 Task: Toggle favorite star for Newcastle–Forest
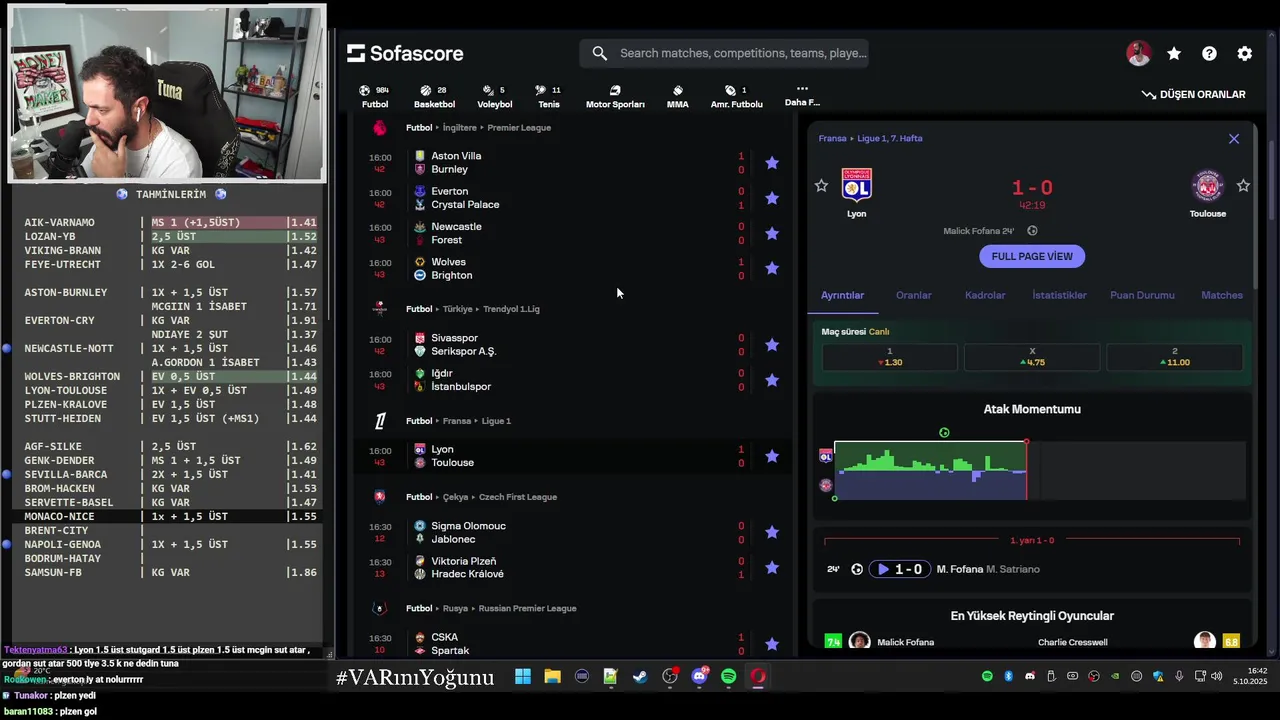point(772,233)
